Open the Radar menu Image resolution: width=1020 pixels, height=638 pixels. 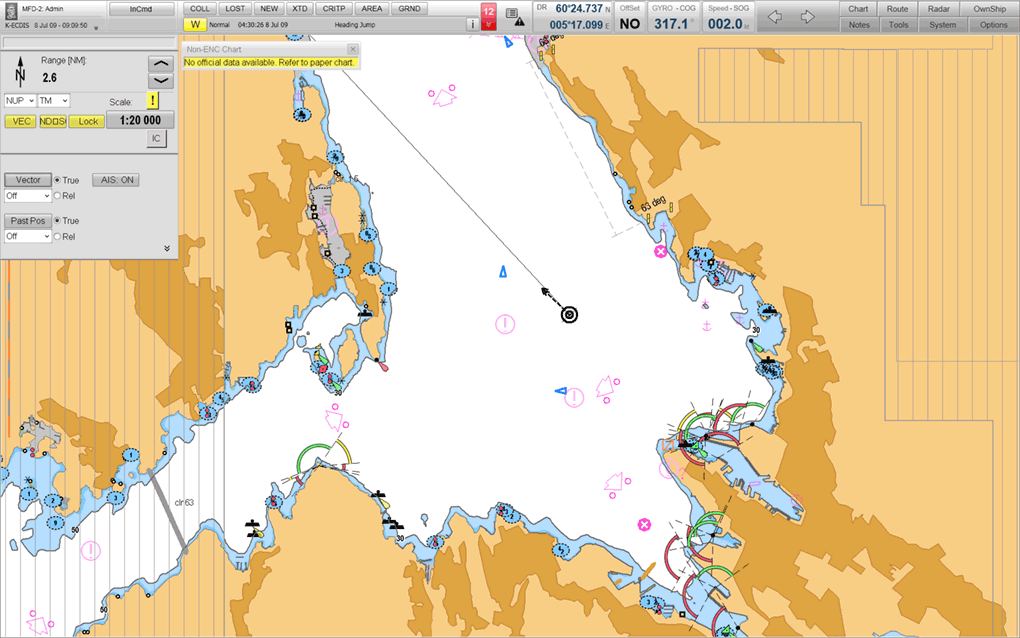pyautogui.click(x=938, y=9)
